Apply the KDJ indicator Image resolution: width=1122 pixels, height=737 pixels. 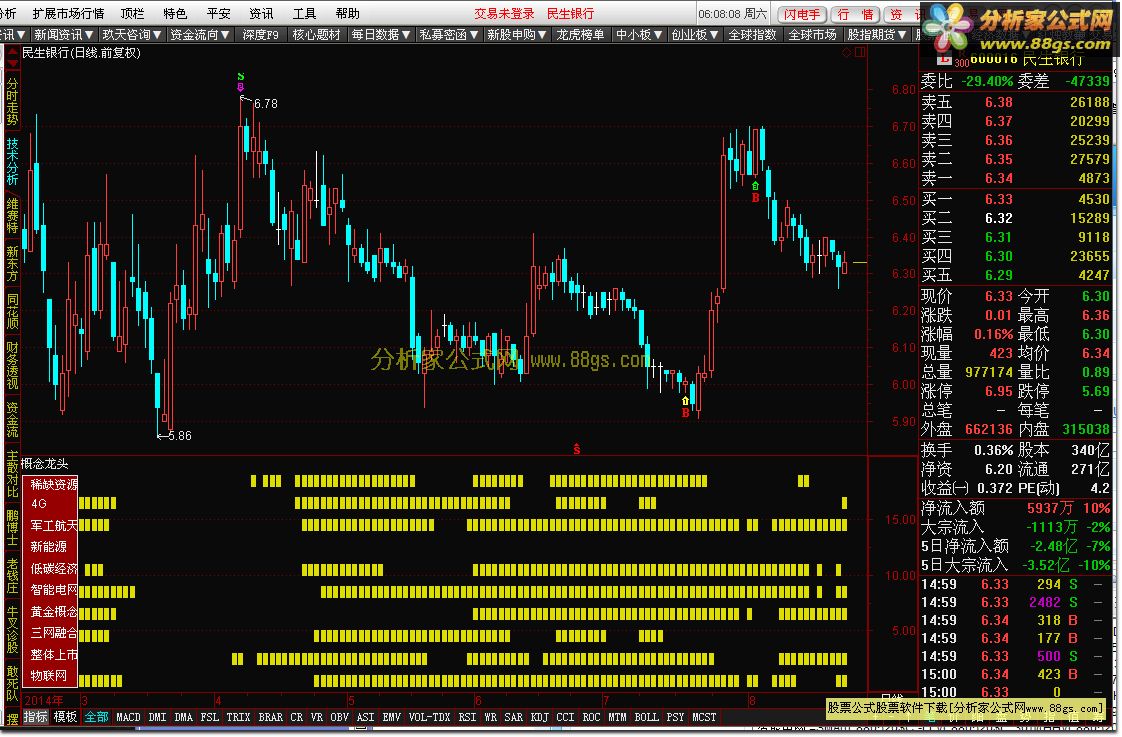click(x=540, y=717)
